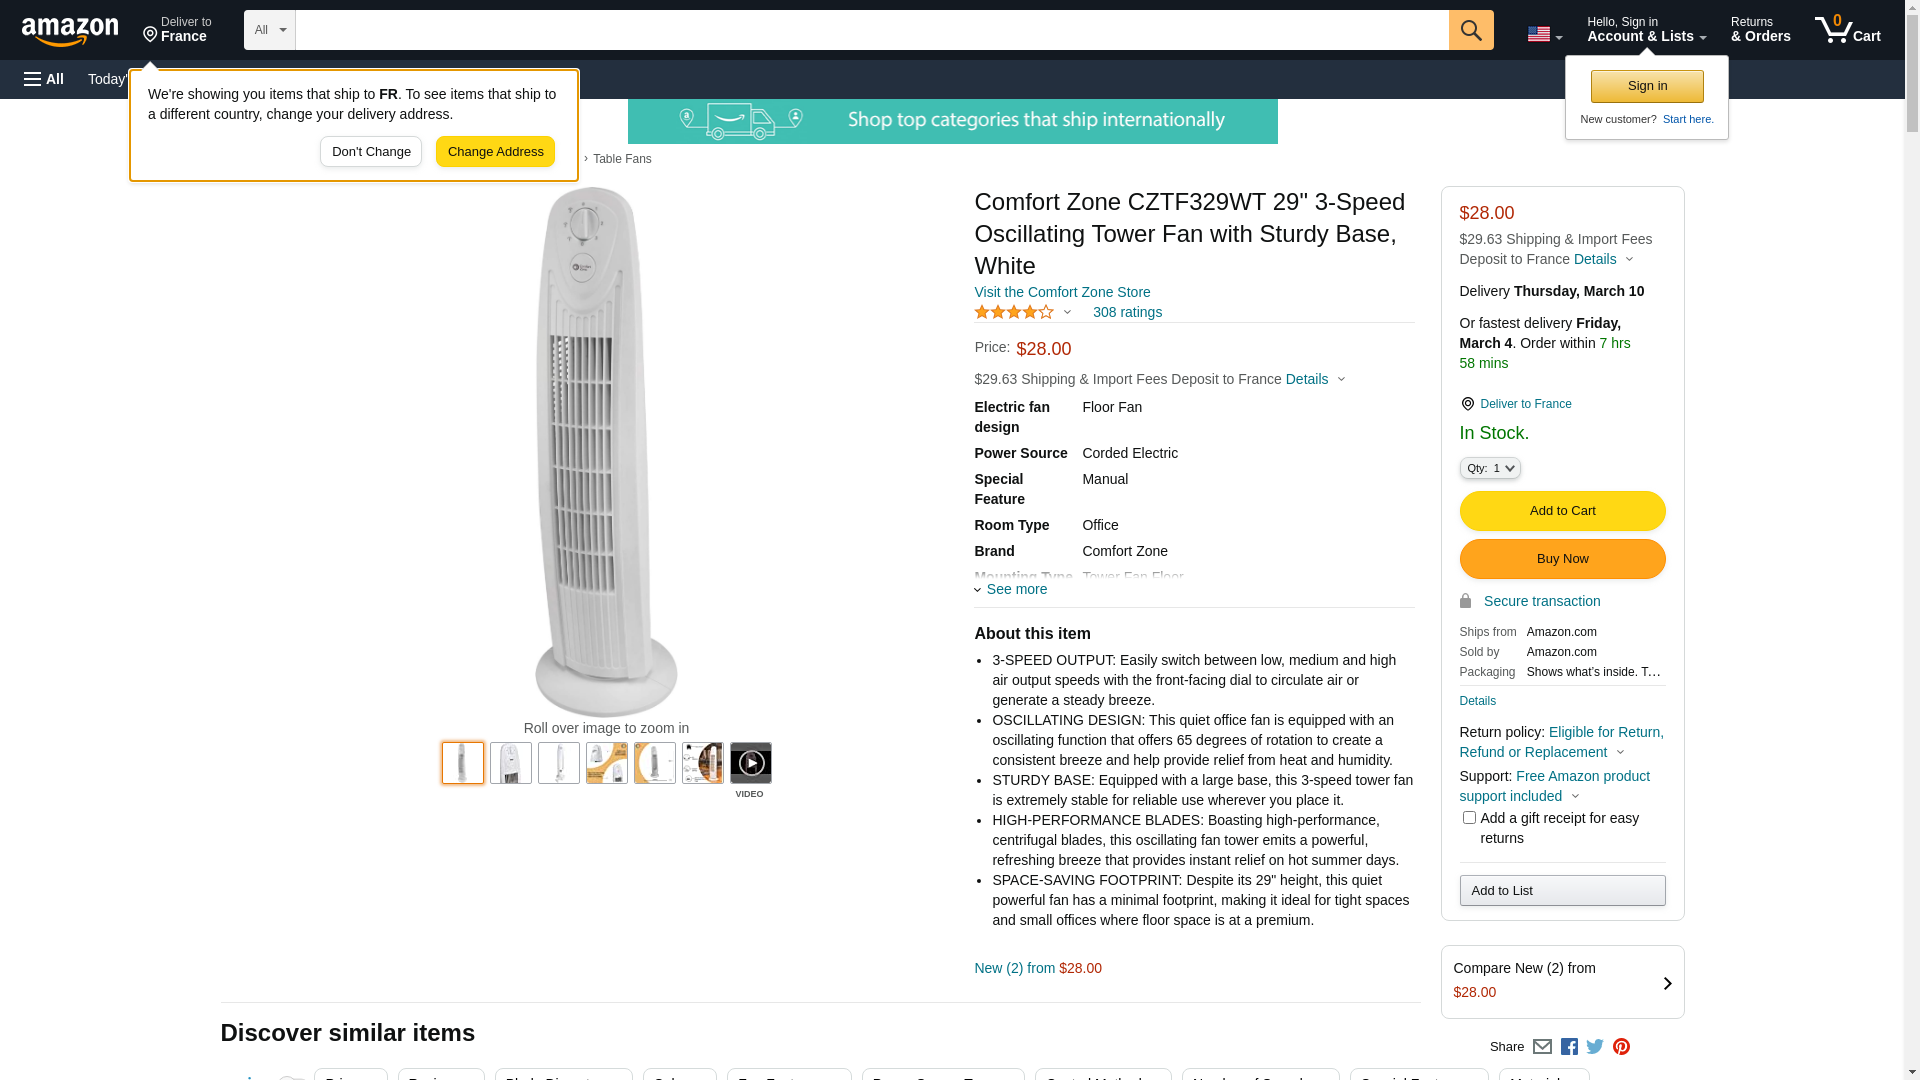This screenshot has height=1080, width=1920.
Task: Open the Qty quantity dropdown
Action: point(1490,468)
